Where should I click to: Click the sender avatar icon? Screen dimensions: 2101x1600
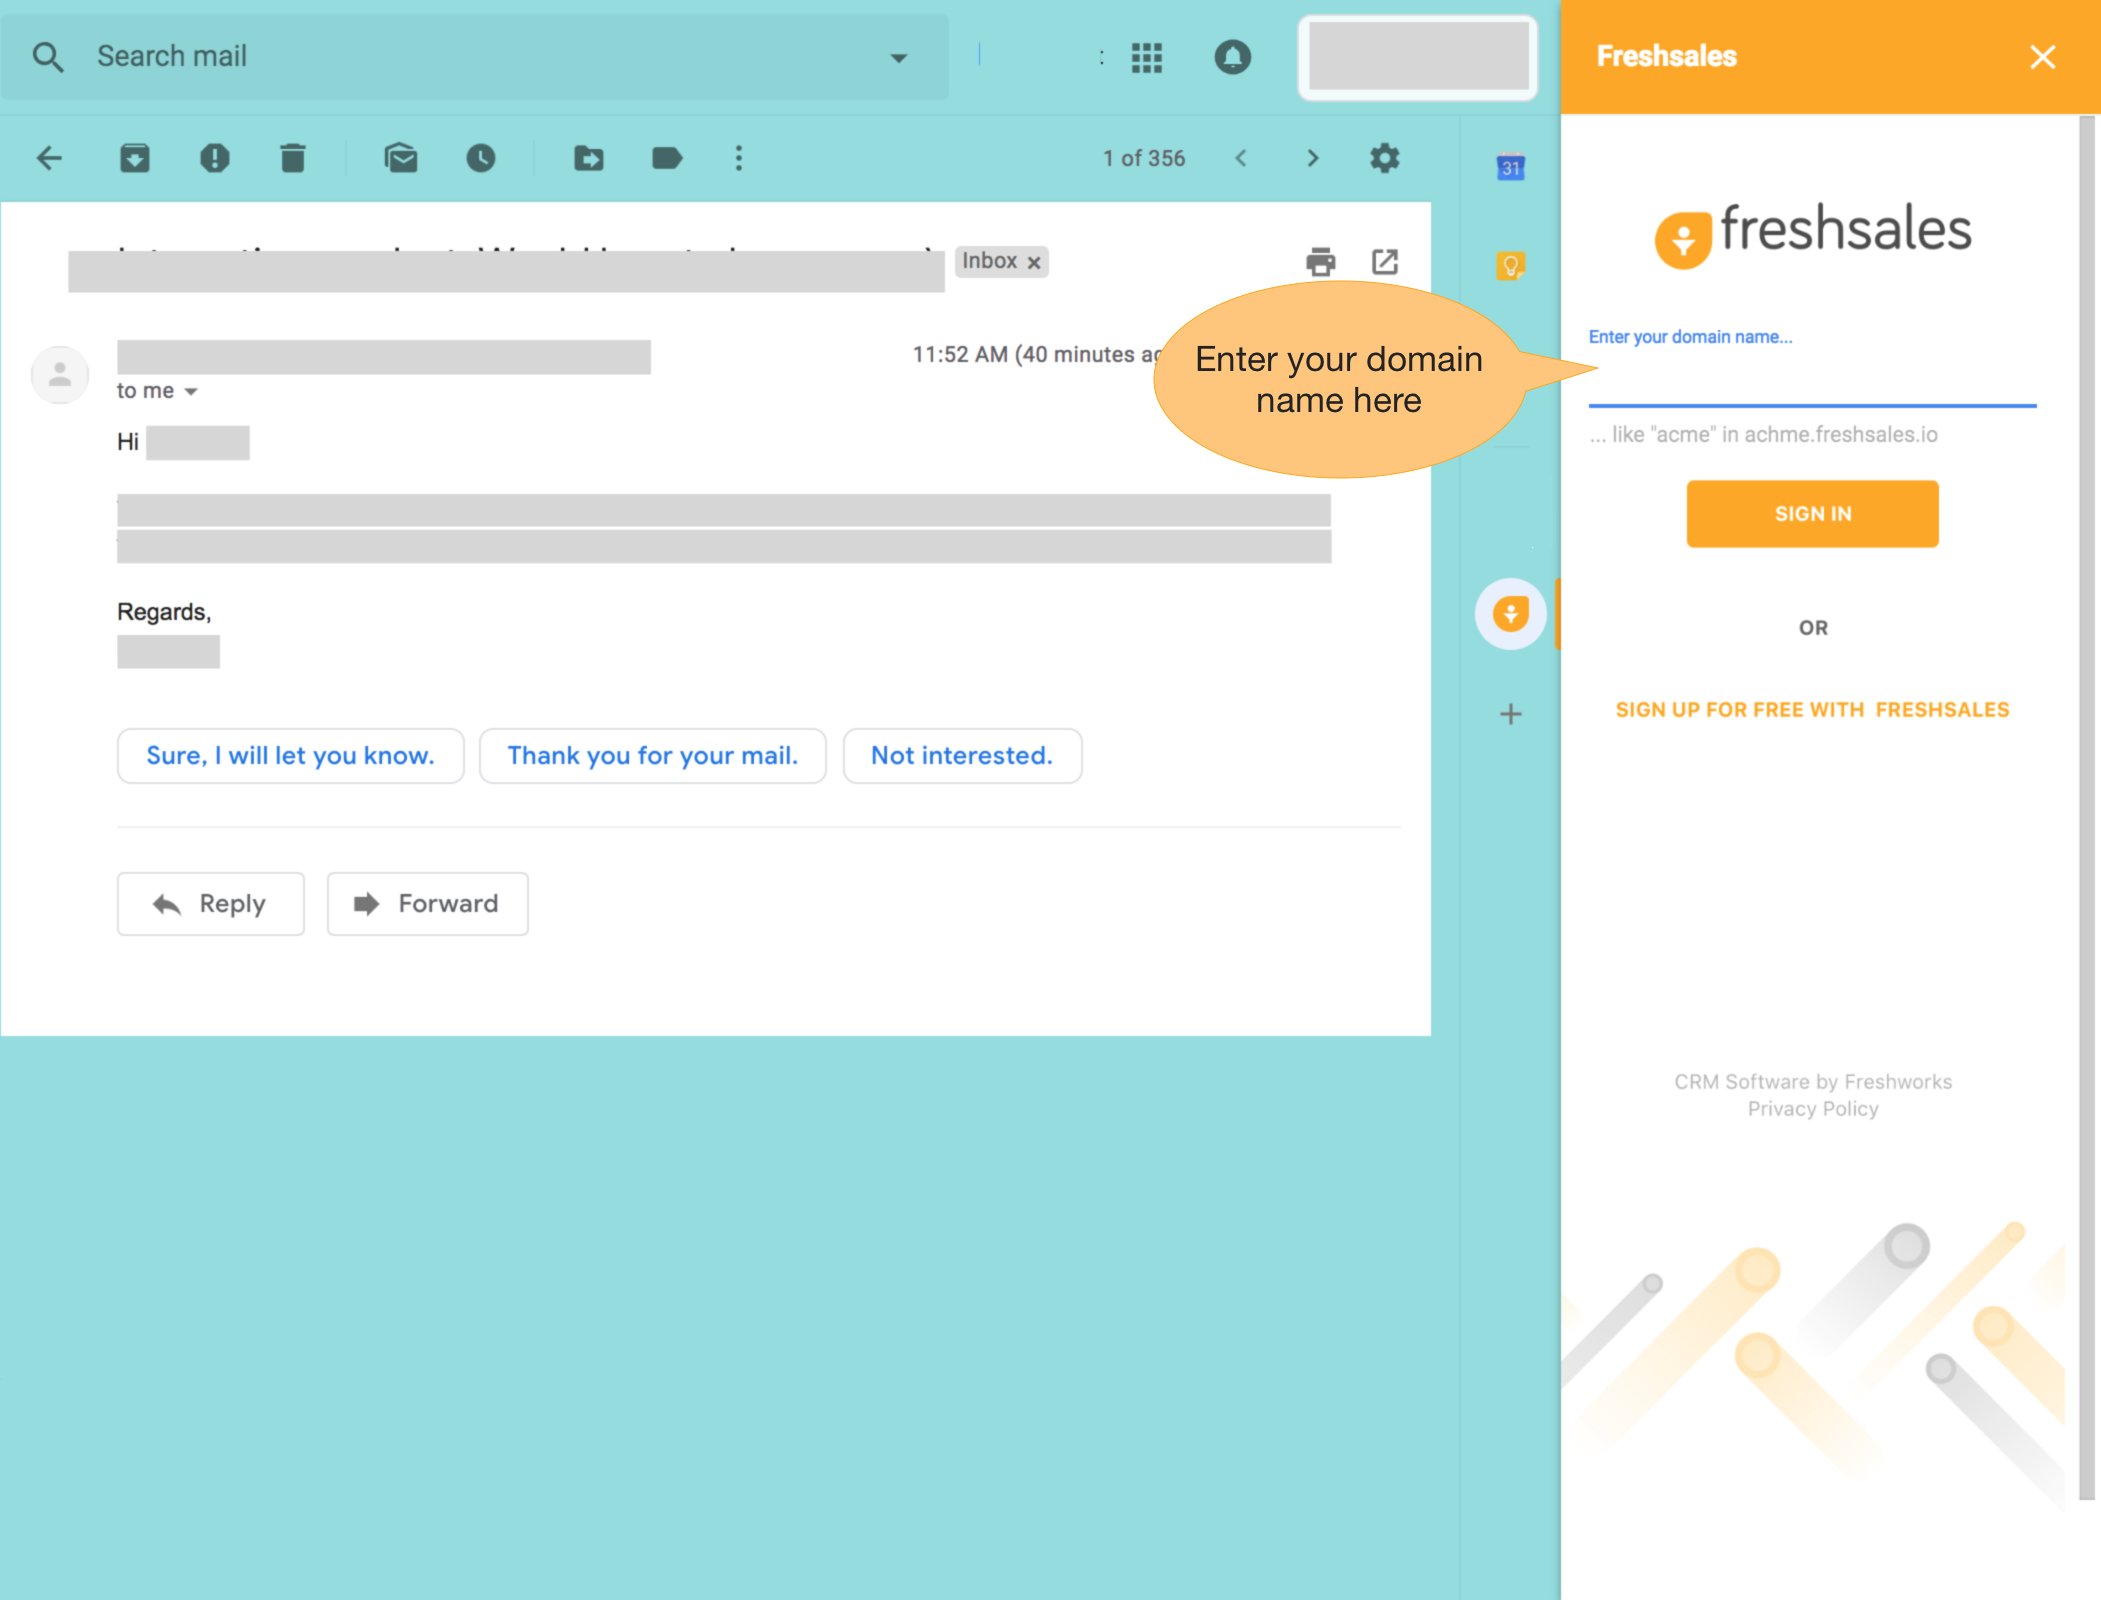coord(60,375)
